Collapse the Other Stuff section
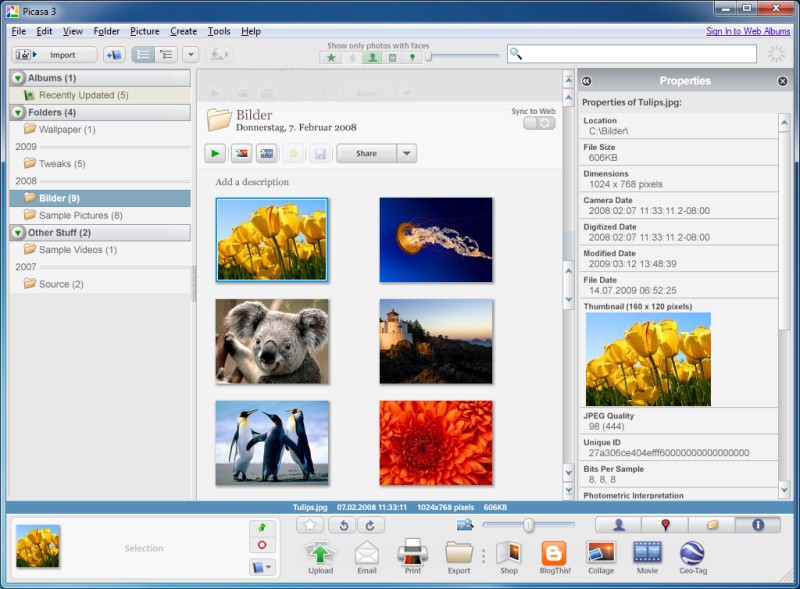Image resolution: width=800 pixels, height=589 pixels. pyautogui.click(x=18, y=233)
